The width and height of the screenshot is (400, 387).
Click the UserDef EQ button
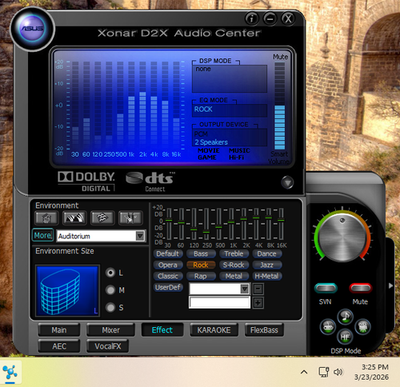[168, 287]
